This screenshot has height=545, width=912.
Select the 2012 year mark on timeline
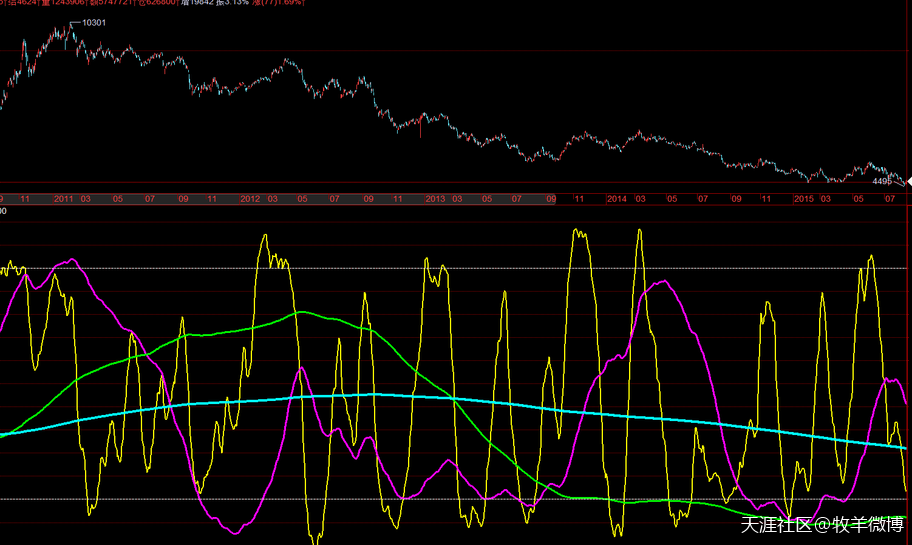(x=250, y=199)
